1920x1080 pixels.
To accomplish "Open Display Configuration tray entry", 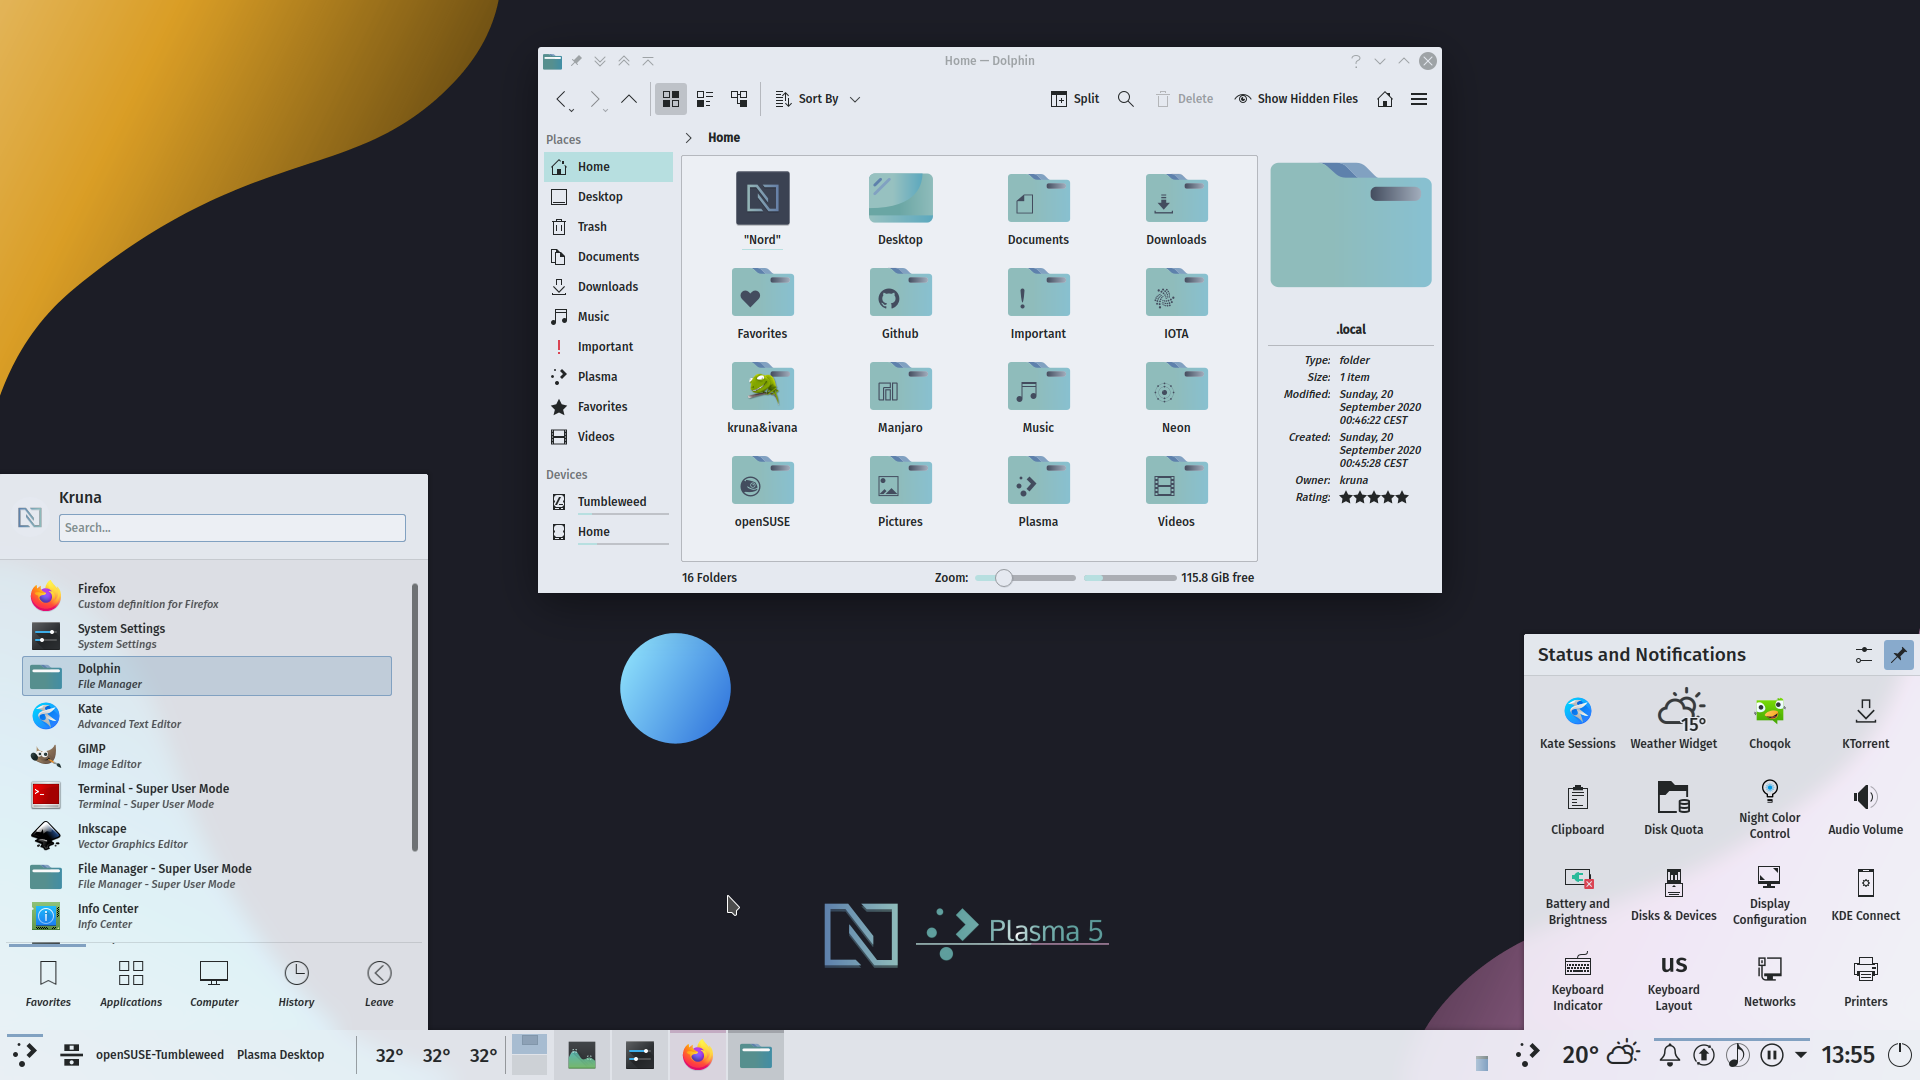I will [x=1770, y=896].
